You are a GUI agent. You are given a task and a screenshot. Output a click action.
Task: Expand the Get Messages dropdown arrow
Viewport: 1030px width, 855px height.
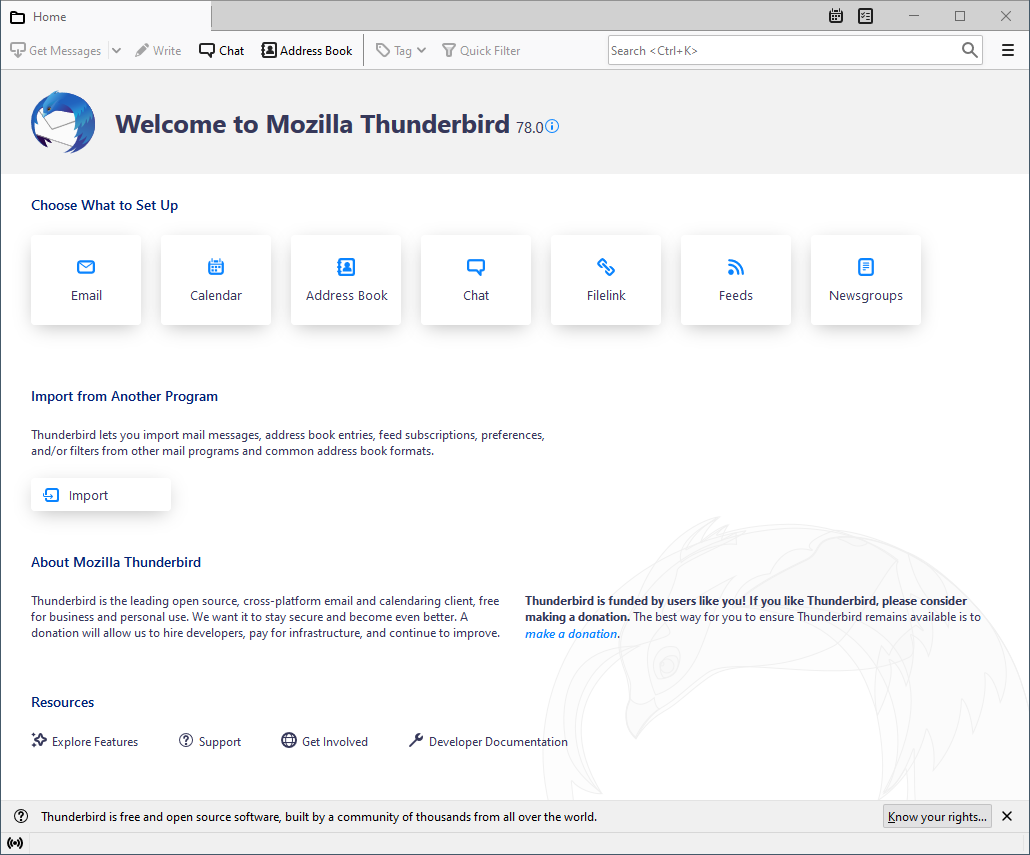116,50
